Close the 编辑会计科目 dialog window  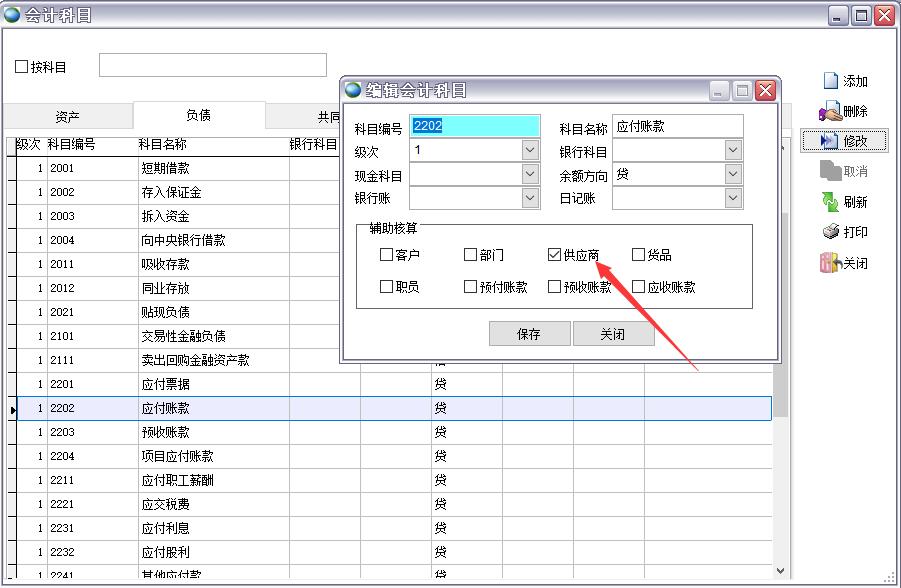click(765, 91)
